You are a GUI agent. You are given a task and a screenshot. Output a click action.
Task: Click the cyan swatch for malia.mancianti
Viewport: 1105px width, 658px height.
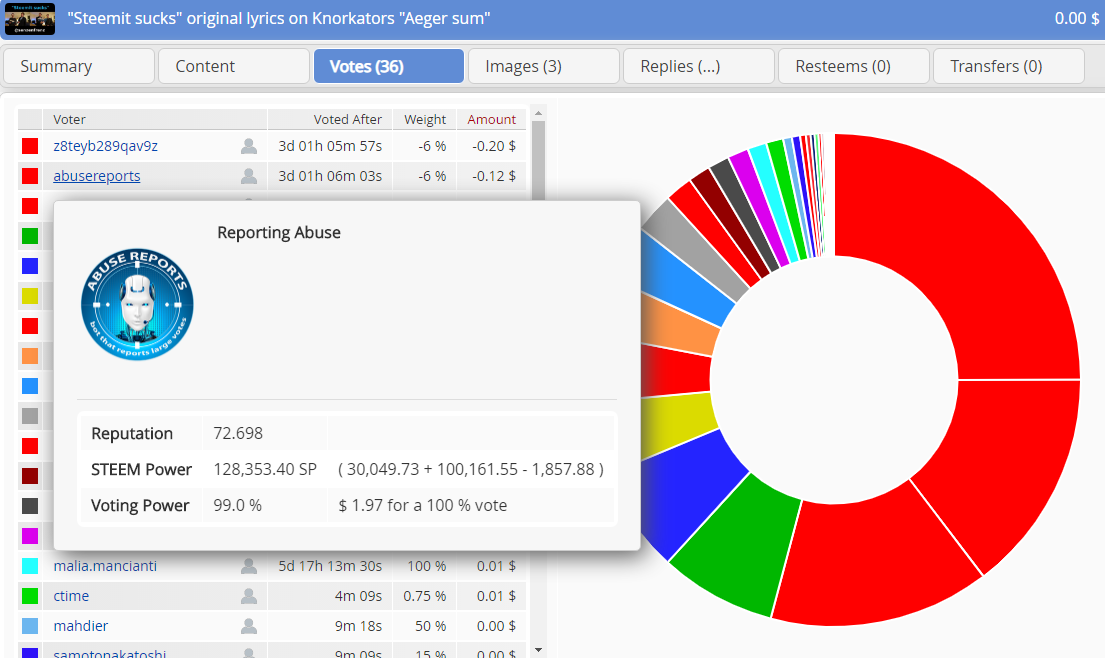(30, 566)
